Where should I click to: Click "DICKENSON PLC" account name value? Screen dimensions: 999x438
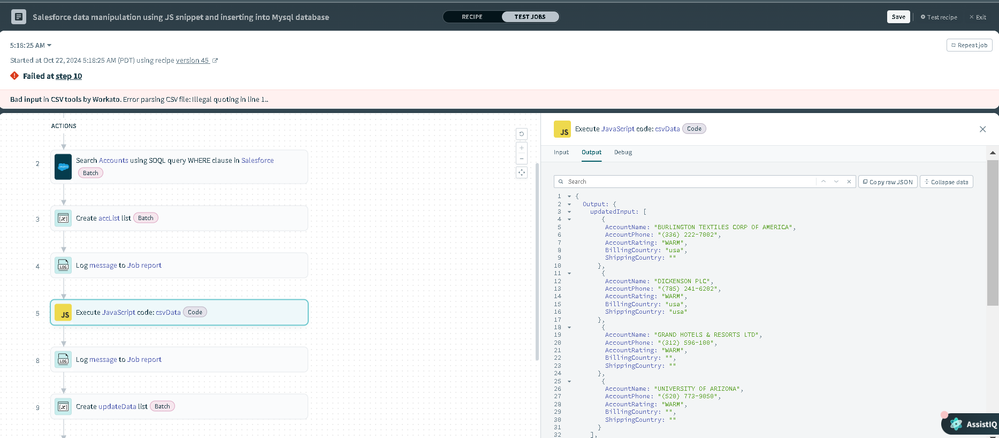click(x=685, y=281)
